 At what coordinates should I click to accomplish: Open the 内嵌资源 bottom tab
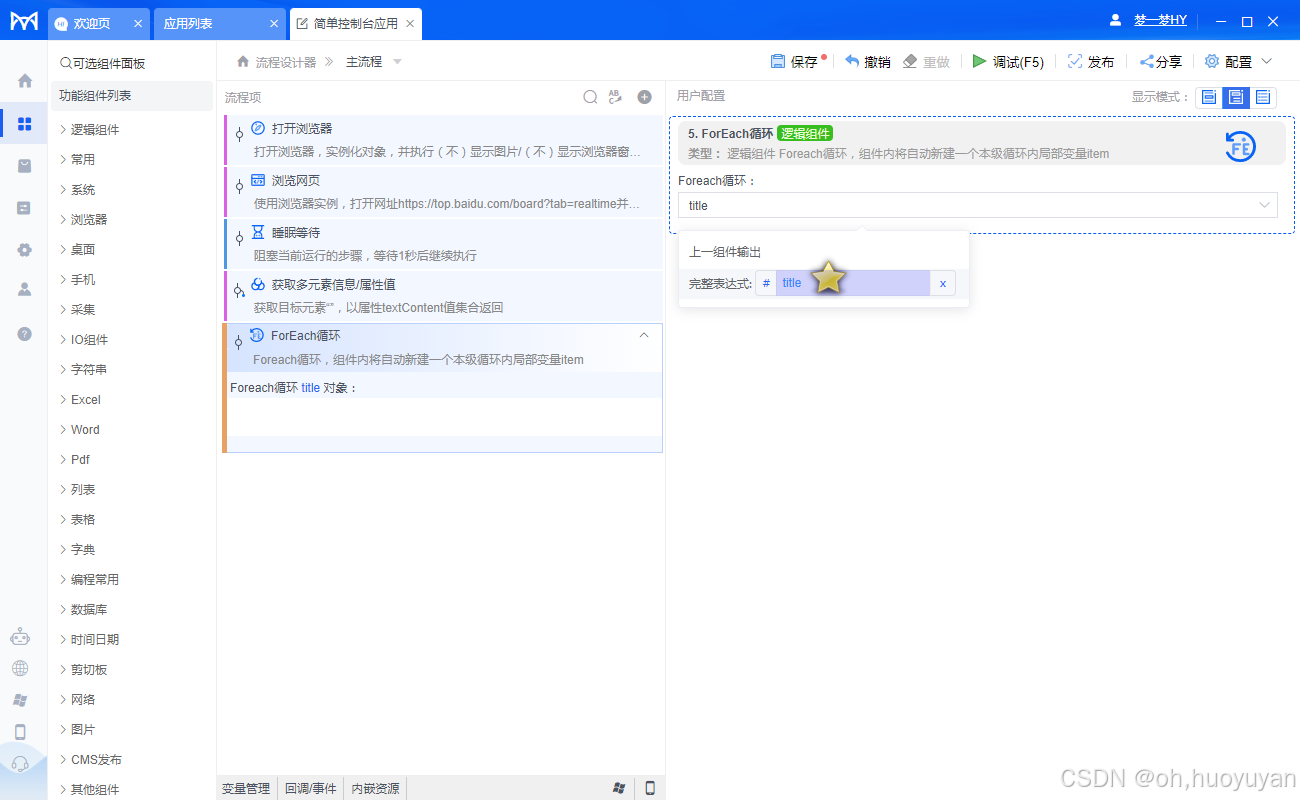(x=375, y=788)
